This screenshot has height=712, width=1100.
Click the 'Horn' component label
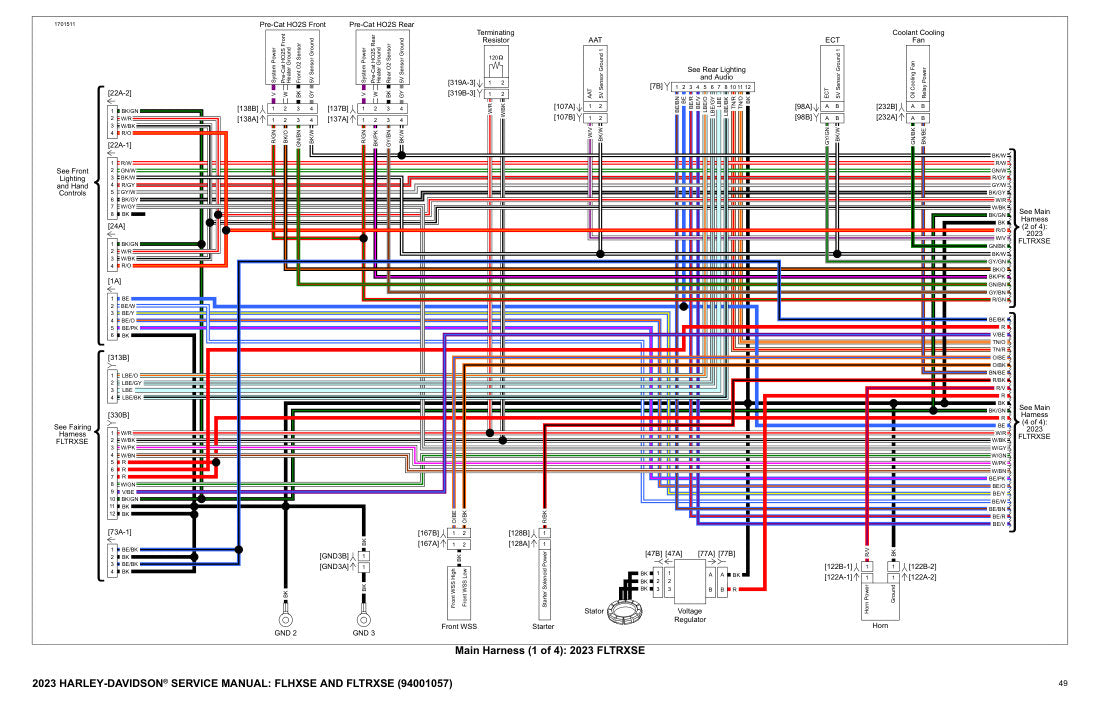pos(880,626)
